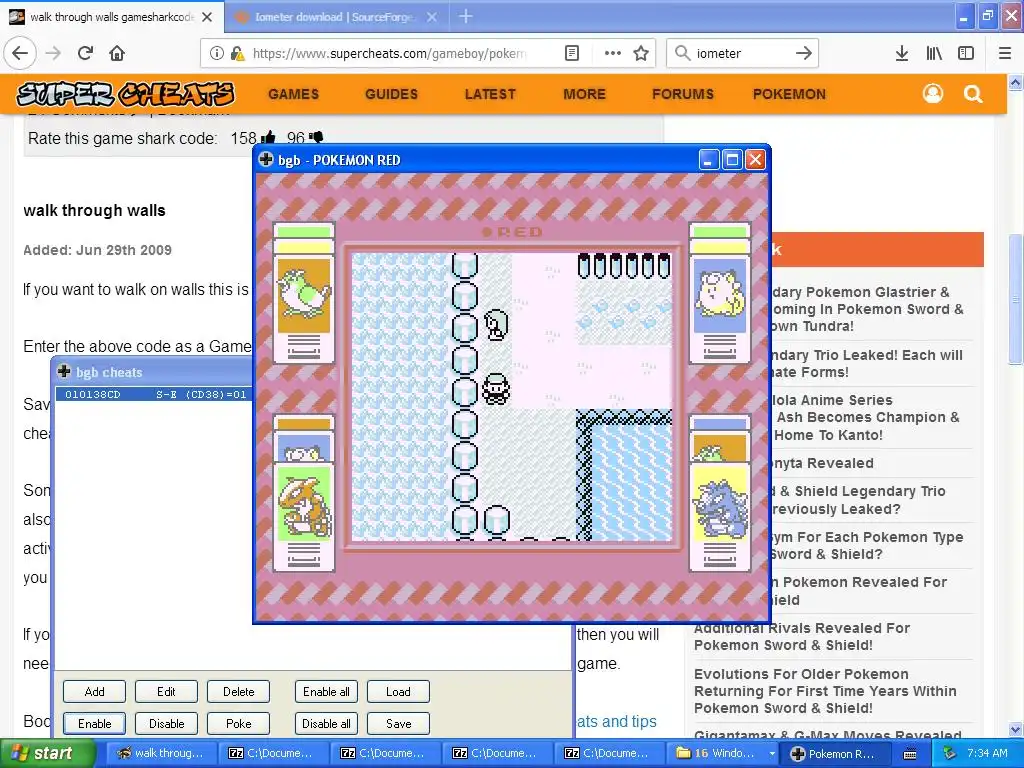The width and height of the screenshot is (1024, 768).
Task: Select the 010138CD cheat row
Action: (154, 394)
